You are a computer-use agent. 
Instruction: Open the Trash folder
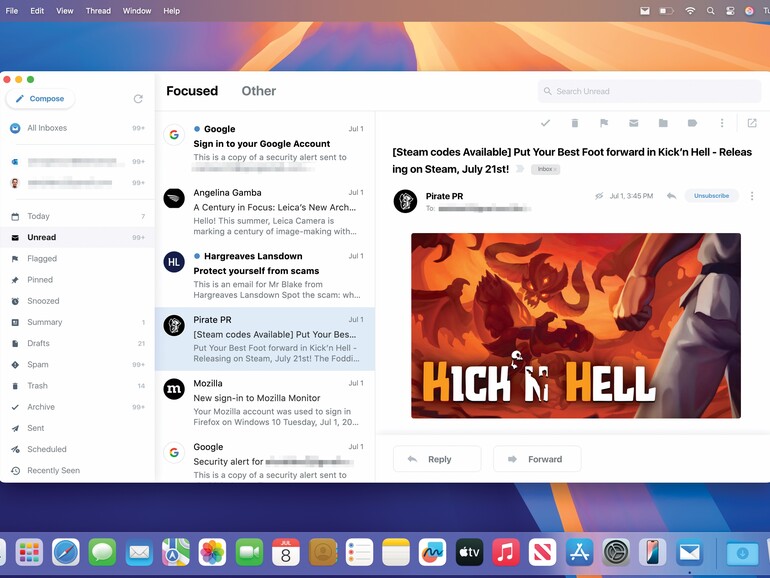[77, 385]
